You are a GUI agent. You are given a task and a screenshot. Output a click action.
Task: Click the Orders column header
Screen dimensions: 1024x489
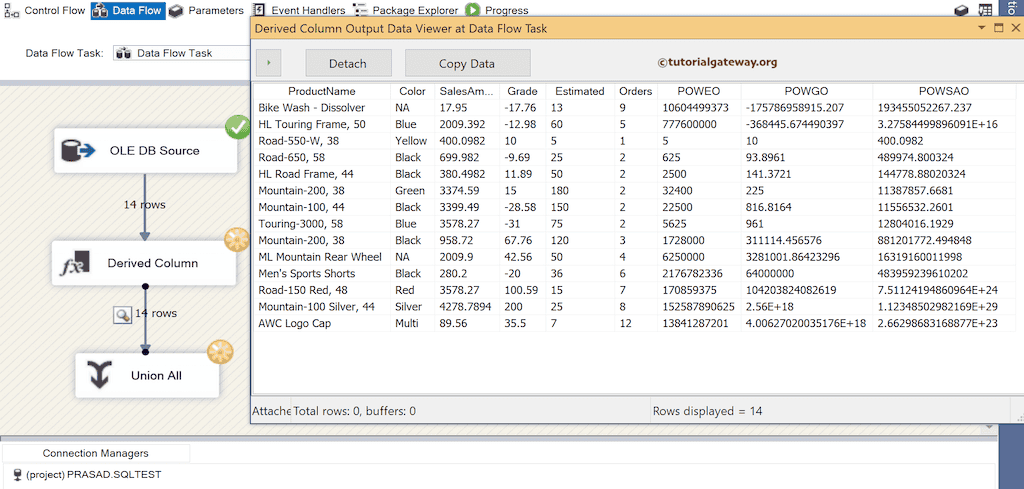(635, 91)
